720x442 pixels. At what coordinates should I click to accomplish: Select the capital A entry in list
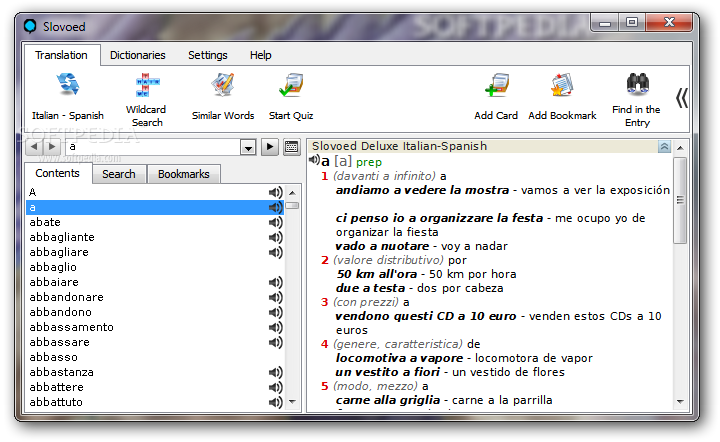click(155, 192)
